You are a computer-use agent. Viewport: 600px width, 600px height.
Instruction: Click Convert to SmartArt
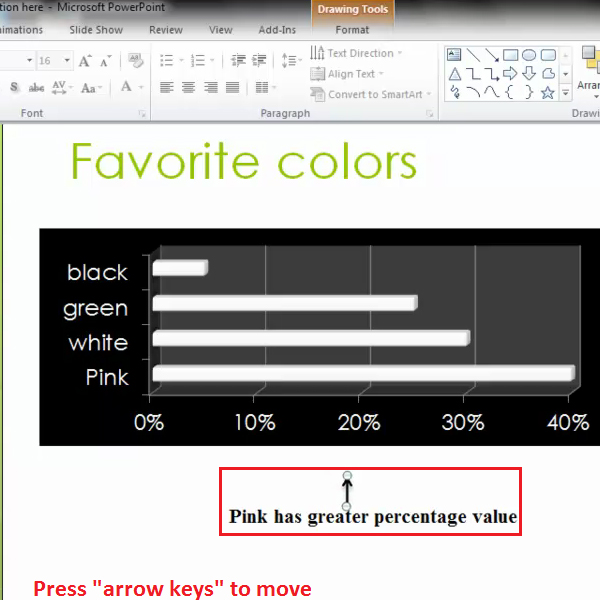(370, 94)
